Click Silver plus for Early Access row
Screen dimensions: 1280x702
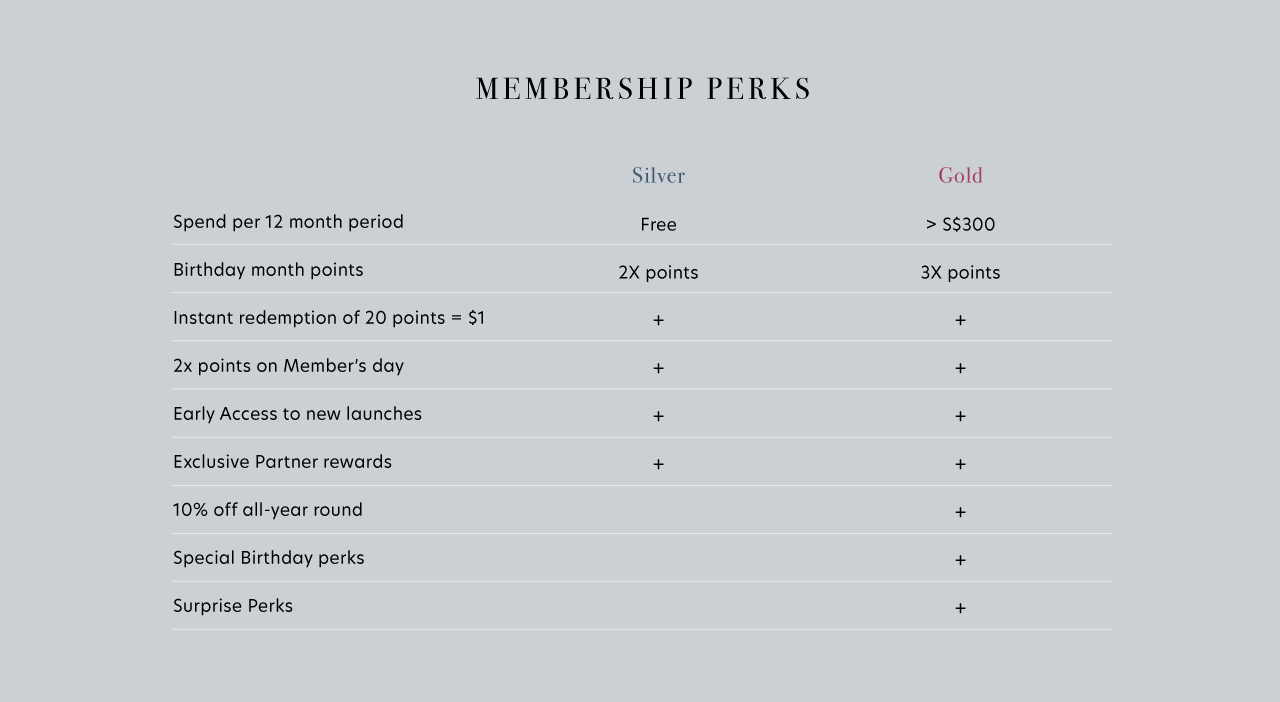coord(658,416)
